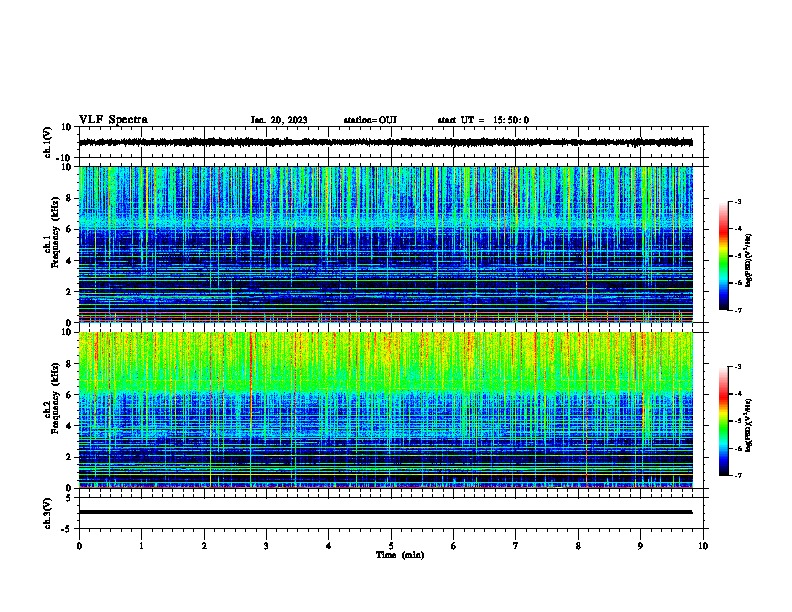The image size is (792, 612).
Task: Click time axis tick label "4"
Action: [x=329, y=546]
